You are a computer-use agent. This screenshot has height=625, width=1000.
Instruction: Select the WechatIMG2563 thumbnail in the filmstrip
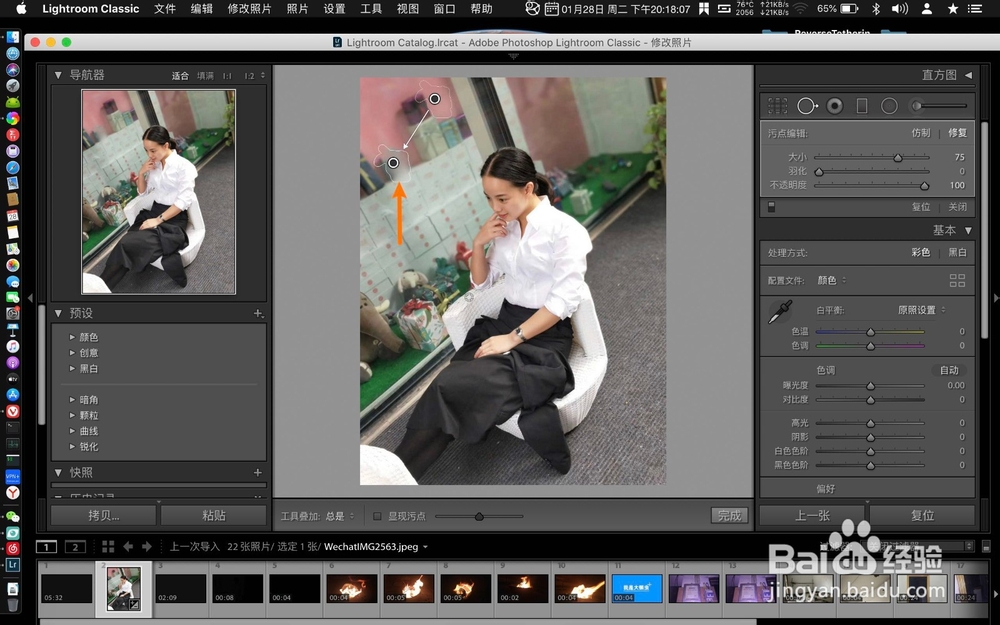coord(122,588)
